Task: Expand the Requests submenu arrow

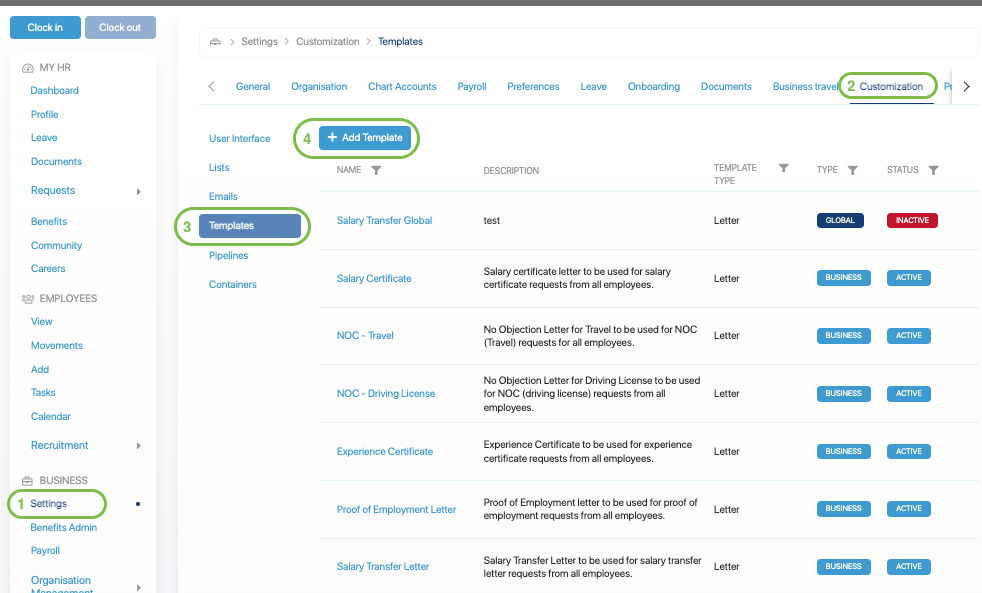Action: pos(139,191)
